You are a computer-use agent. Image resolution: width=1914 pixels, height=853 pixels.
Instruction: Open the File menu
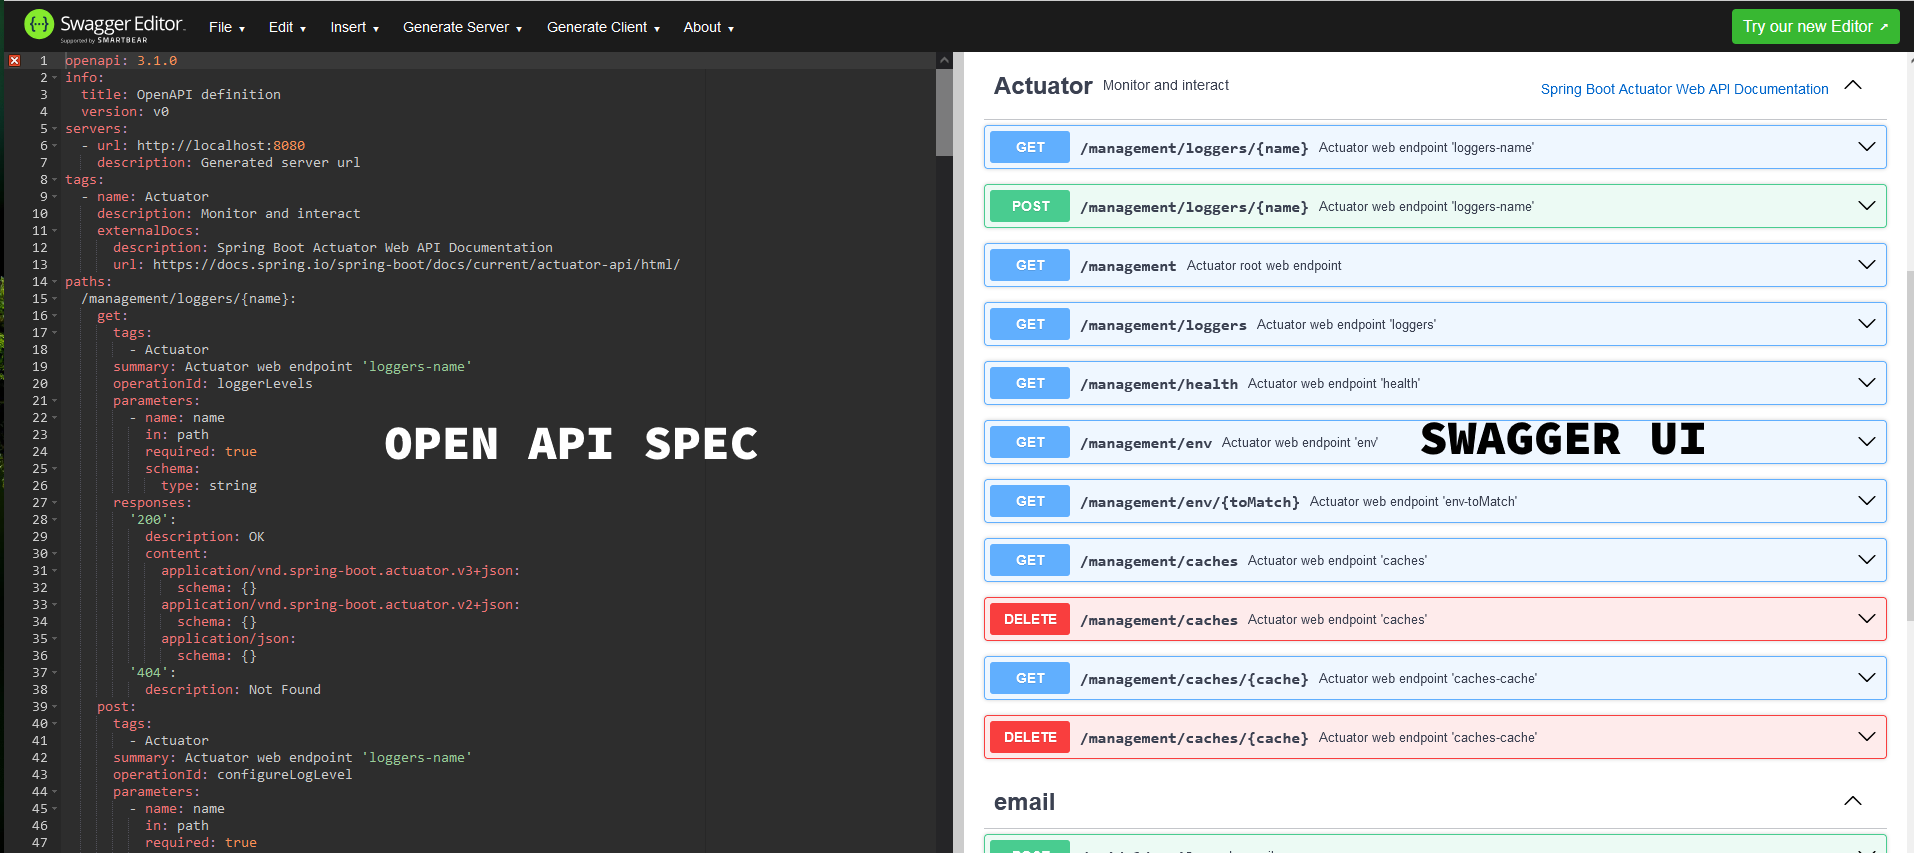pos(227,27)
